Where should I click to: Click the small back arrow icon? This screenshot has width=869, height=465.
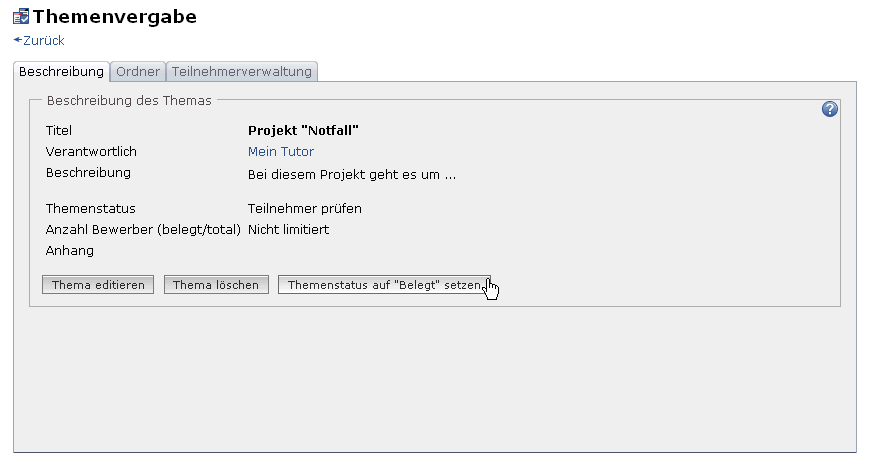point(17,41)
